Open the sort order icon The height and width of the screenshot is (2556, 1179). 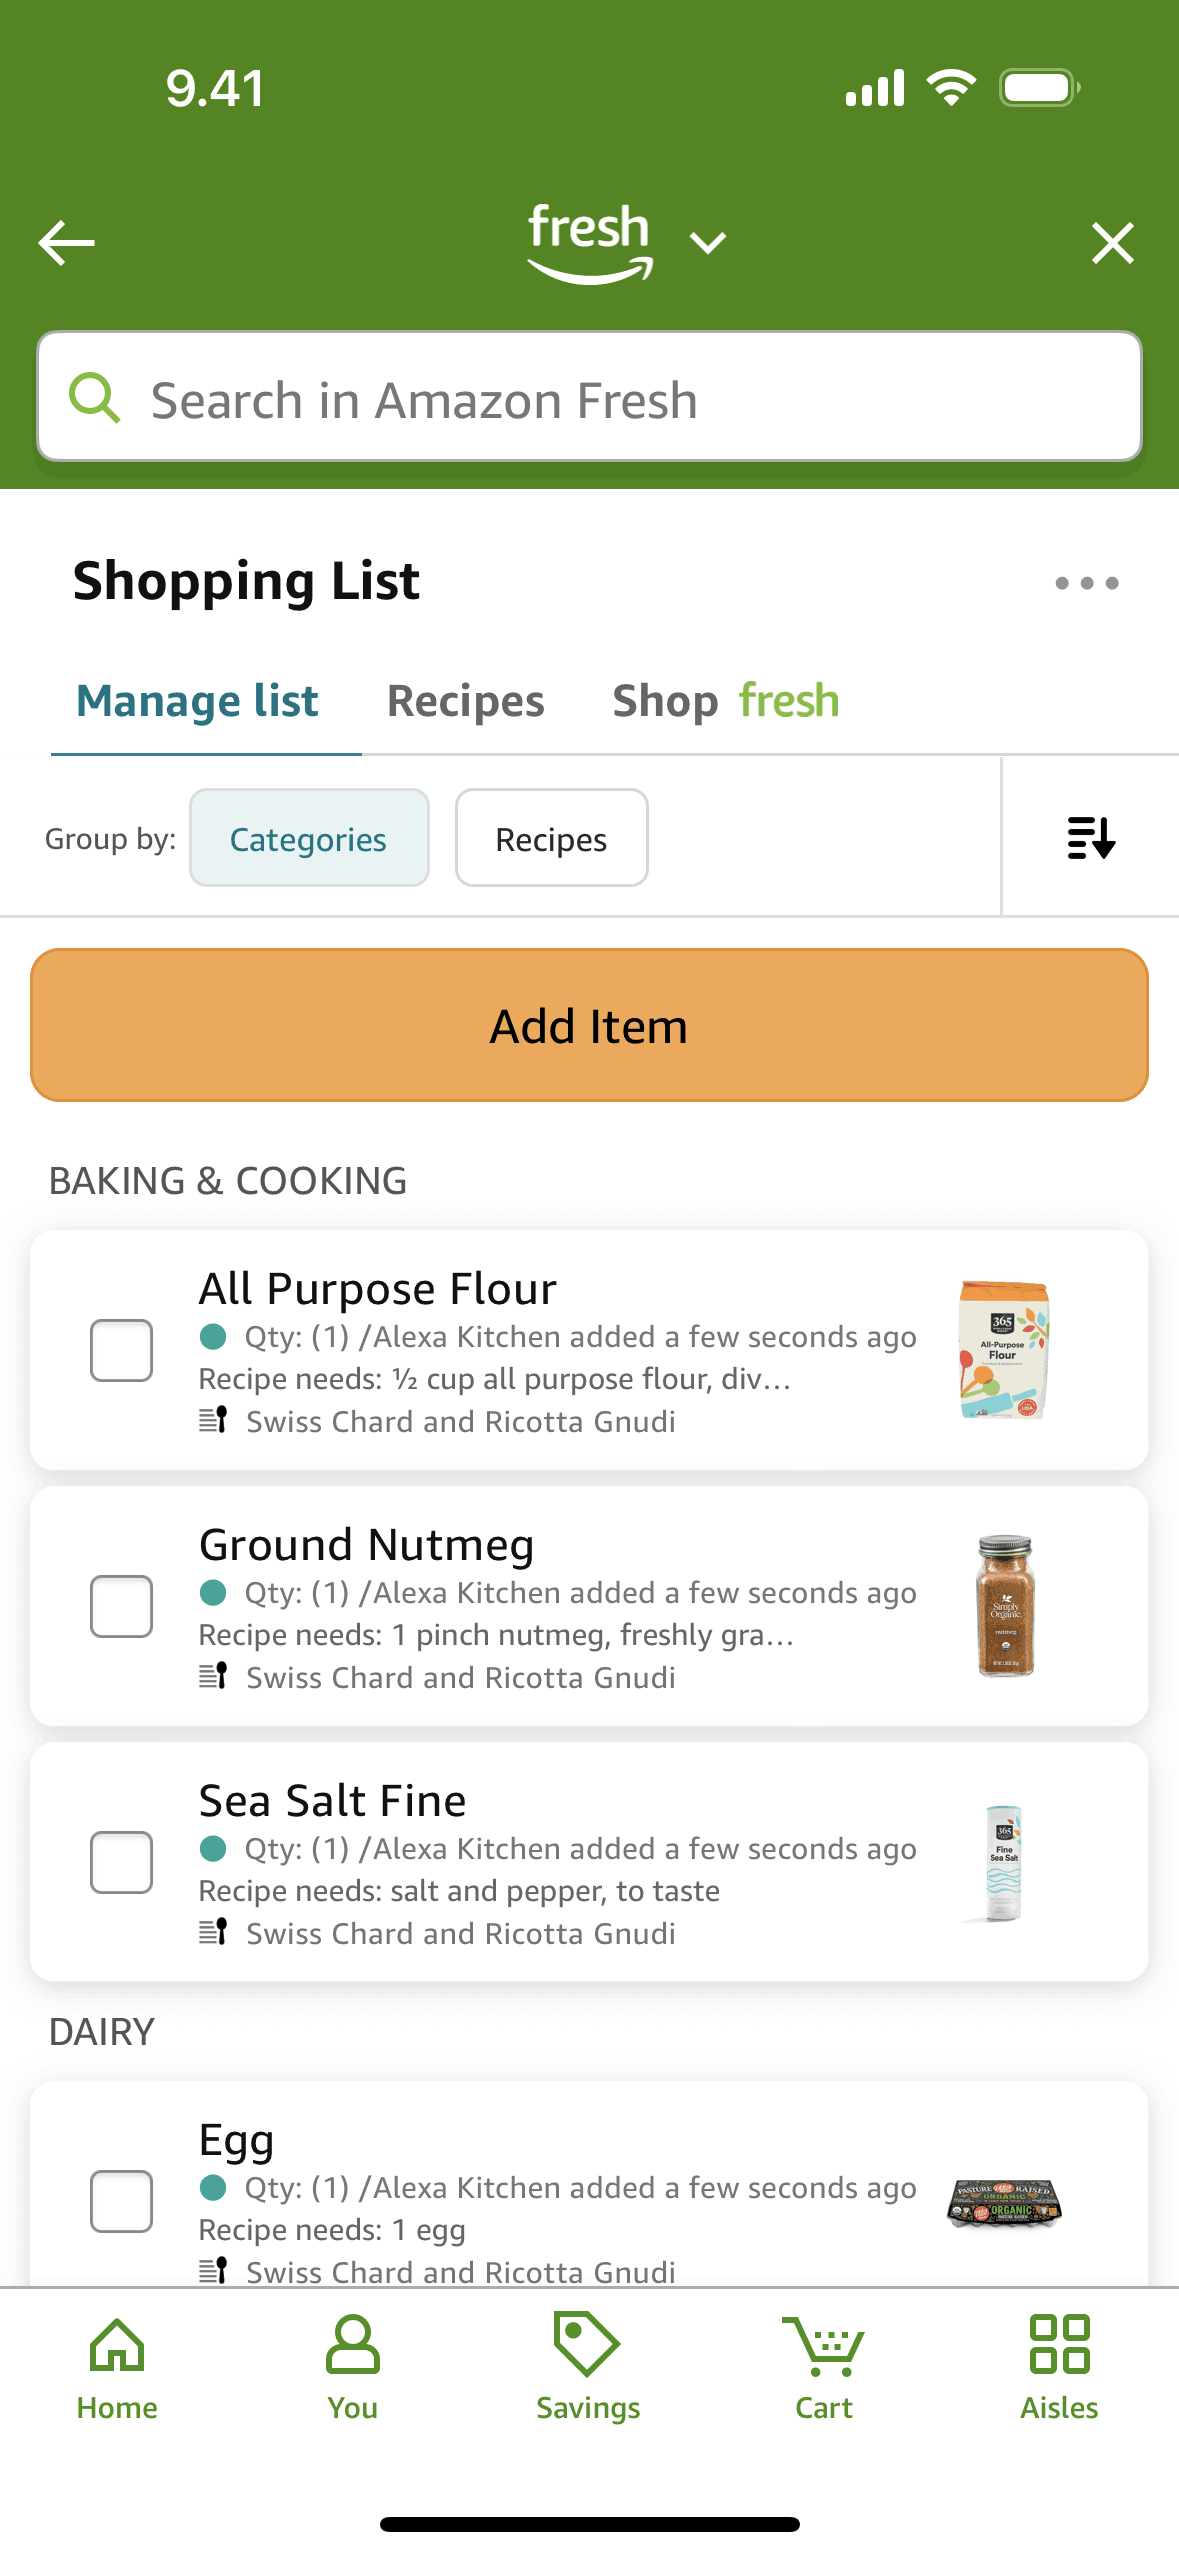click(1090, 838)
